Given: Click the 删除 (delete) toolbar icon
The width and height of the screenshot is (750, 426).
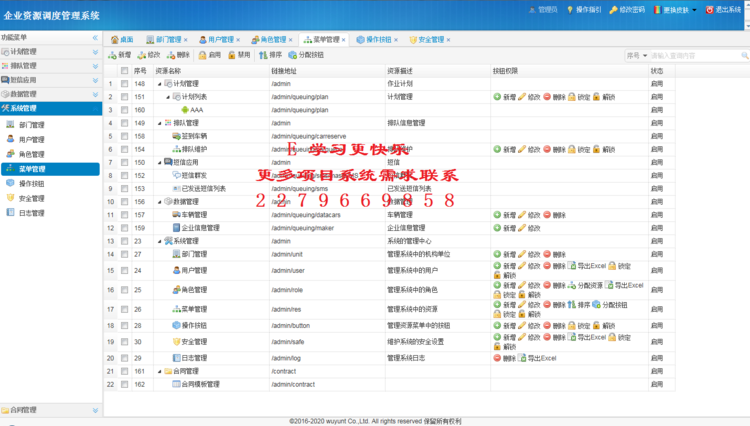Looking at the screenshot, I should tap(171, 55).
